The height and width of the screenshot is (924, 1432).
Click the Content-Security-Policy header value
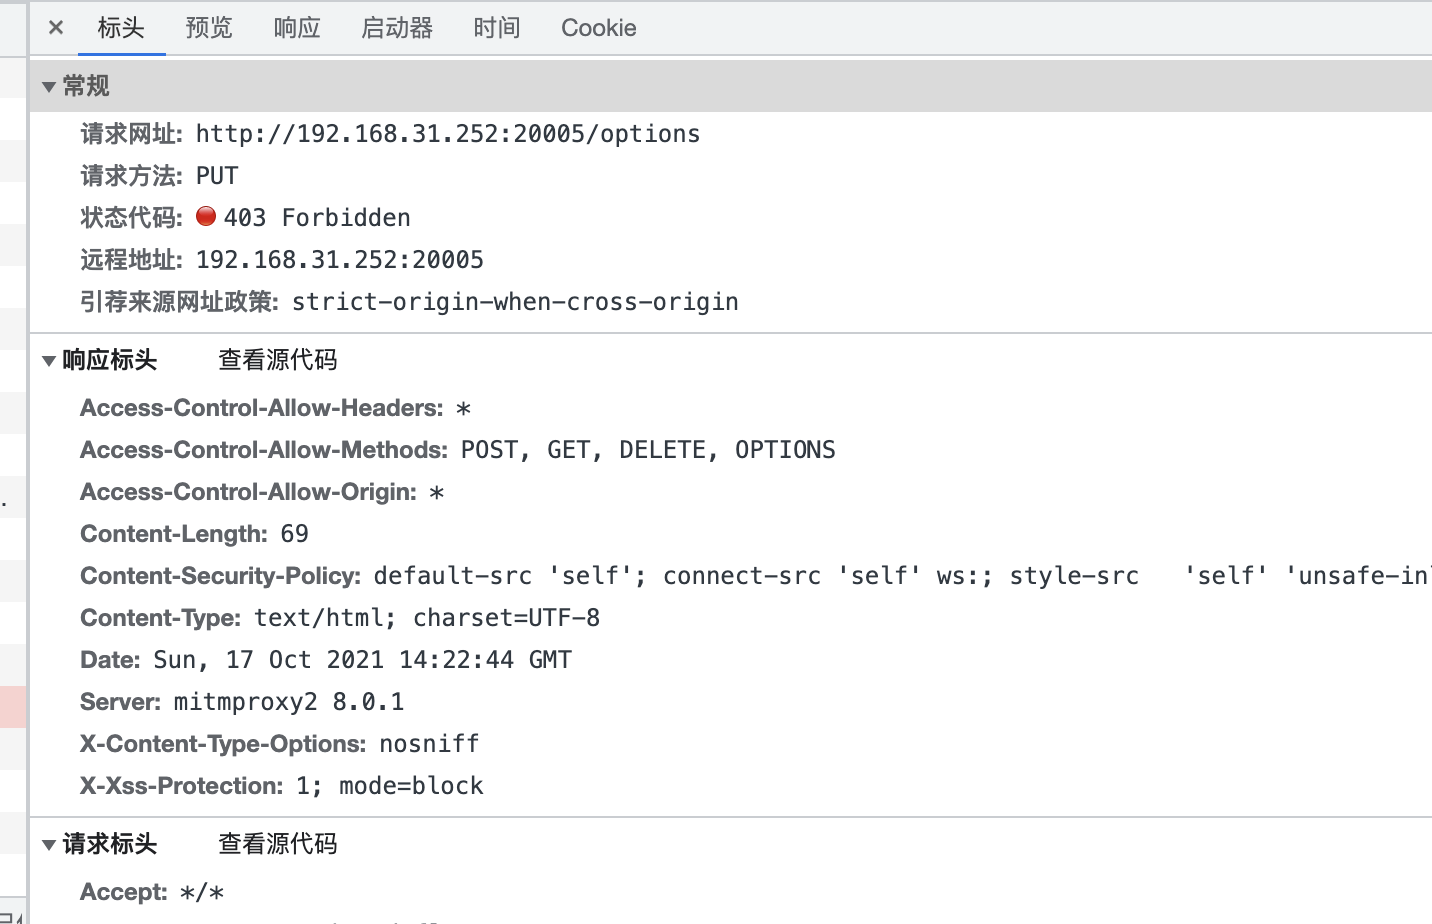point(902,576)
